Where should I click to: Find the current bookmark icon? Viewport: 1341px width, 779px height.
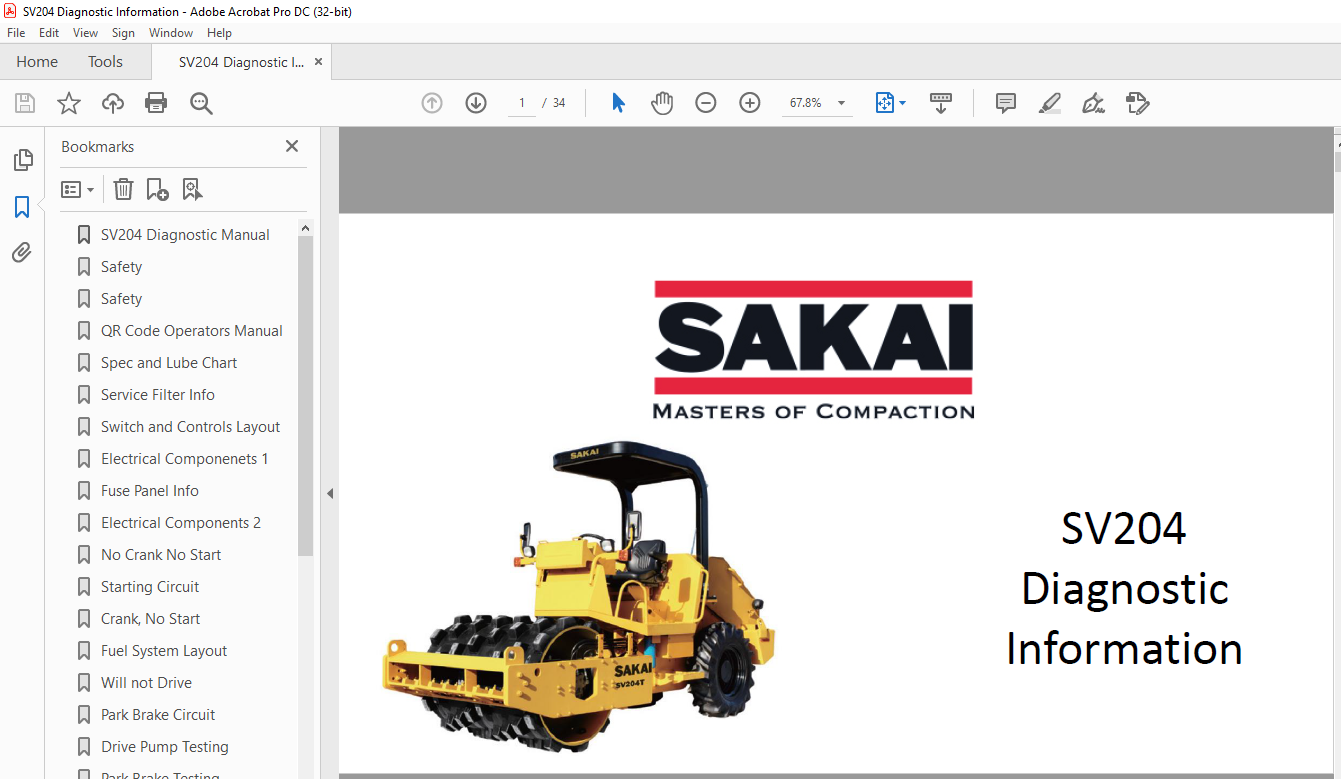(x=192, y=189)
